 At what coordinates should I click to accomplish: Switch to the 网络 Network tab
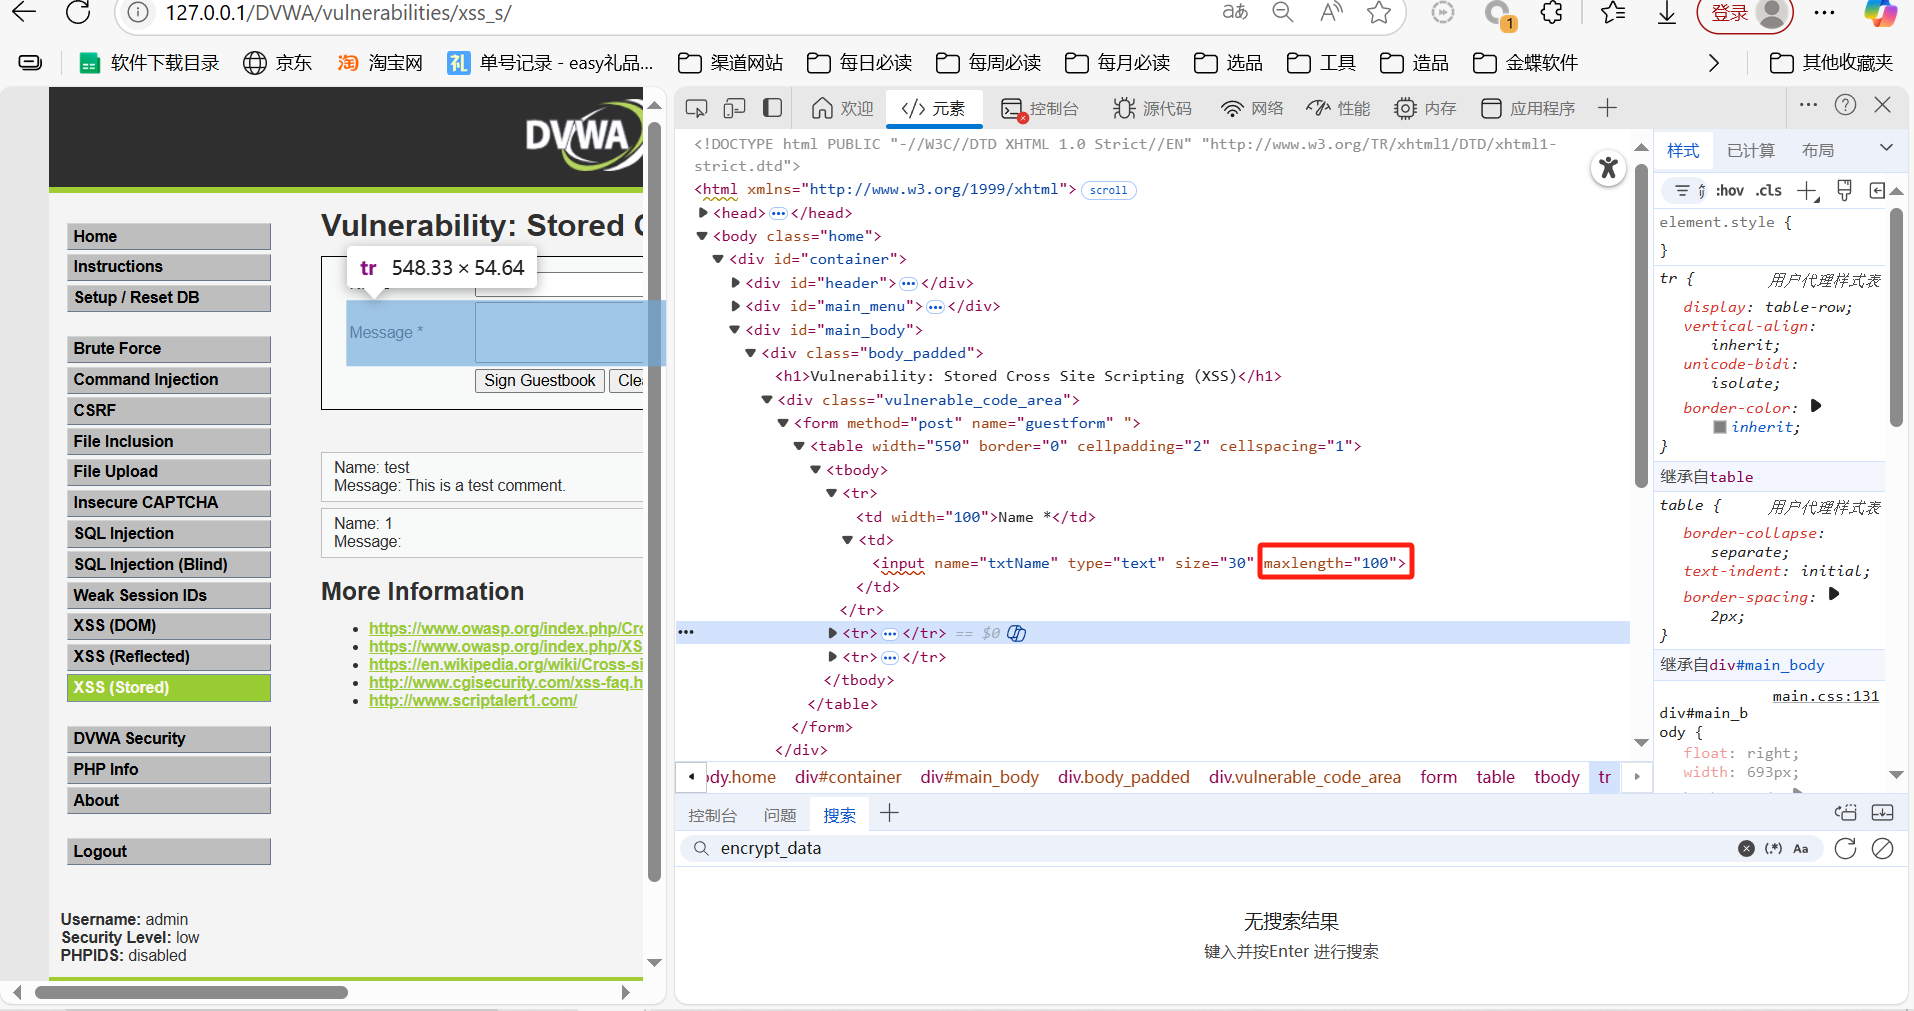coord(1252,108)
